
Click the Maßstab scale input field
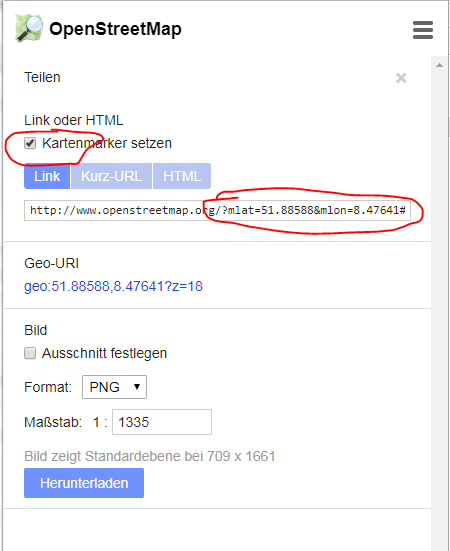[162, 422]
